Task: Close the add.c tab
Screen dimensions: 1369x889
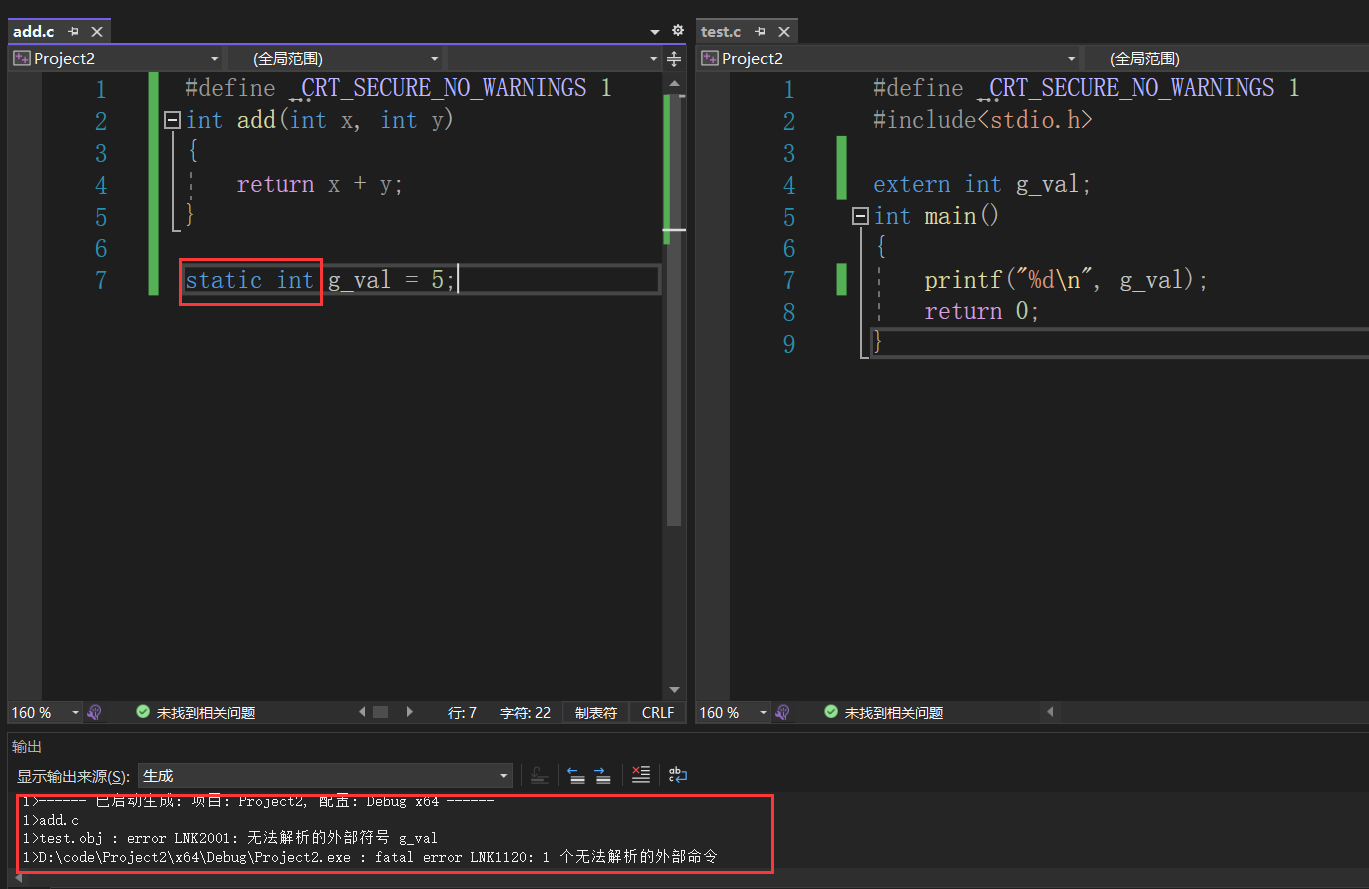Action: point(97,32)
